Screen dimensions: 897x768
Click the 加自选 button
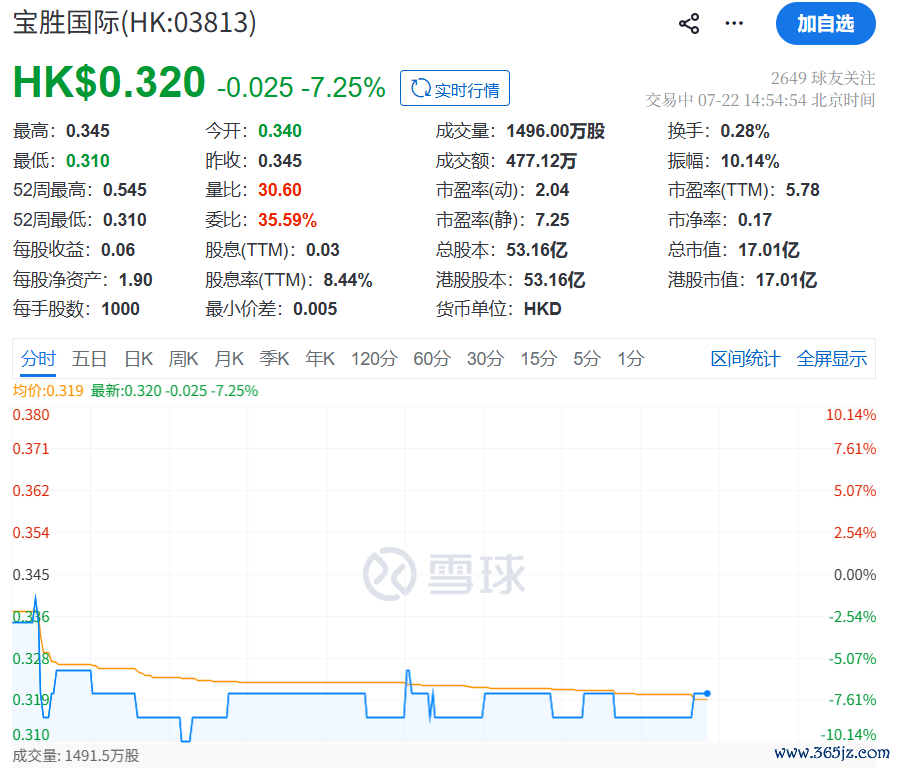tap(825, 23)
